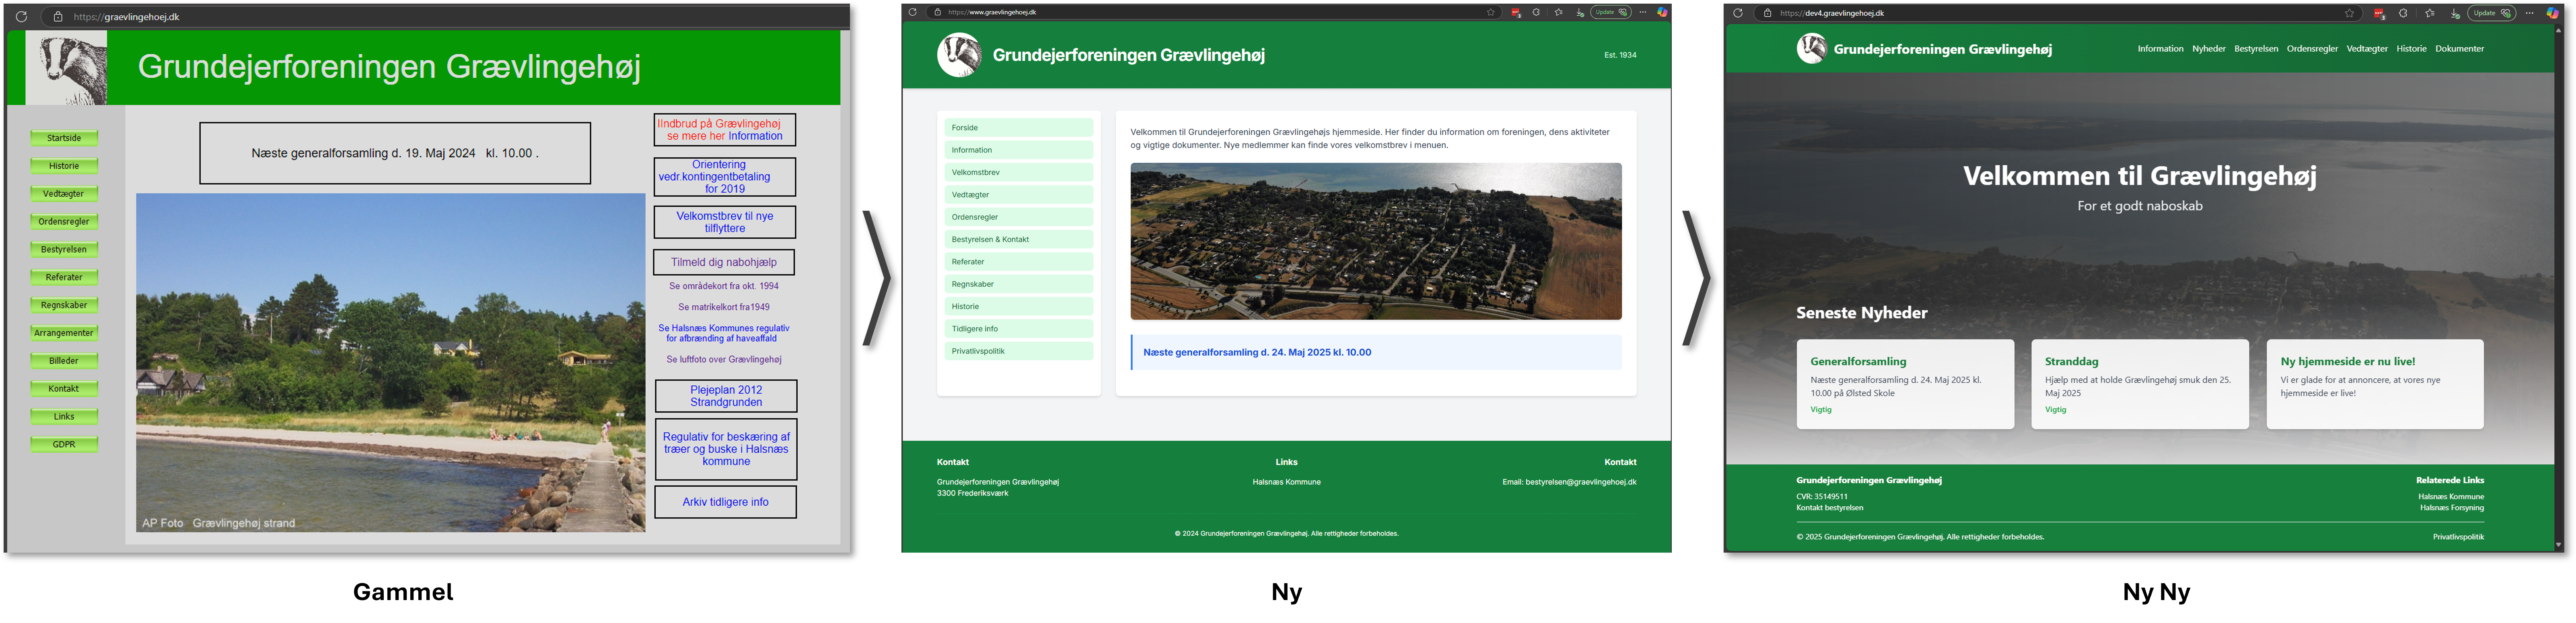This screenshot has height=623, width=2576.
Task: Click Kontakt bestyrelsen in Ny Ny footer
Action: click(1829, 508)
